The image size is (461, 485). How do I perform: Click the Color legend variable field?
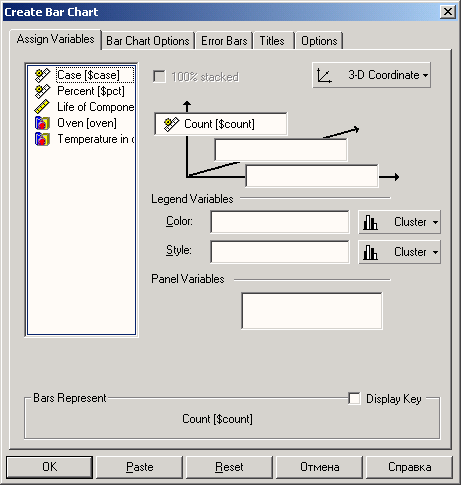280,222
